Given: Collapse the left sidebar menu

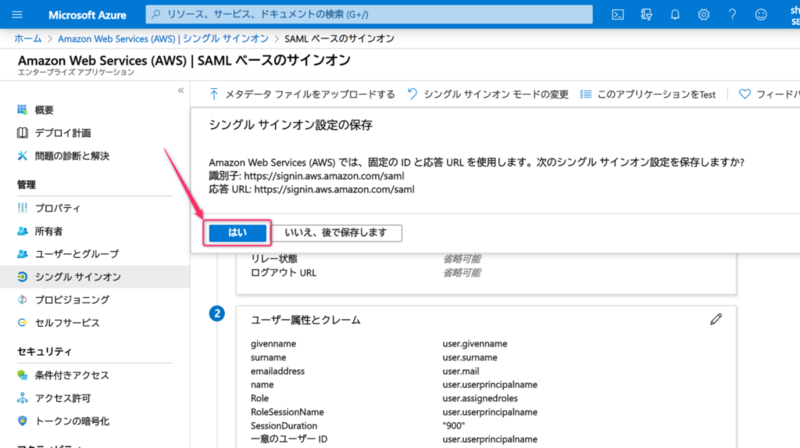Looking at the screenshot, I should point(181,90).
